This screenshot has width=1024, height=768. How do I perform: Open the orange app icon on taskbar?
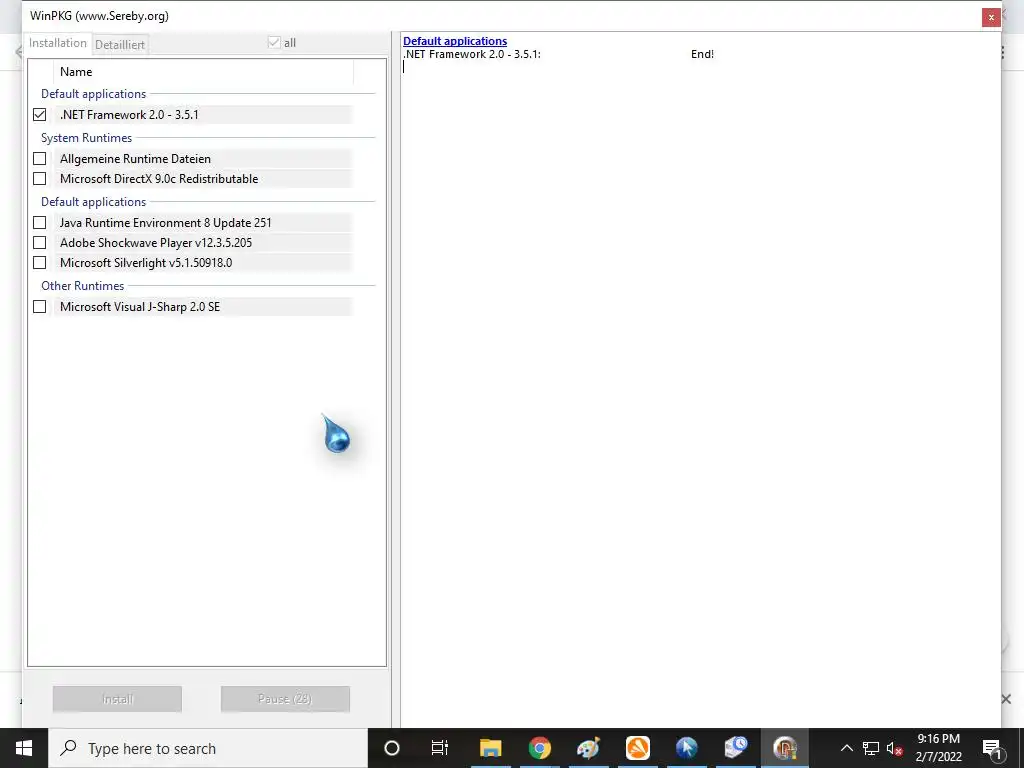coord(637,748)
